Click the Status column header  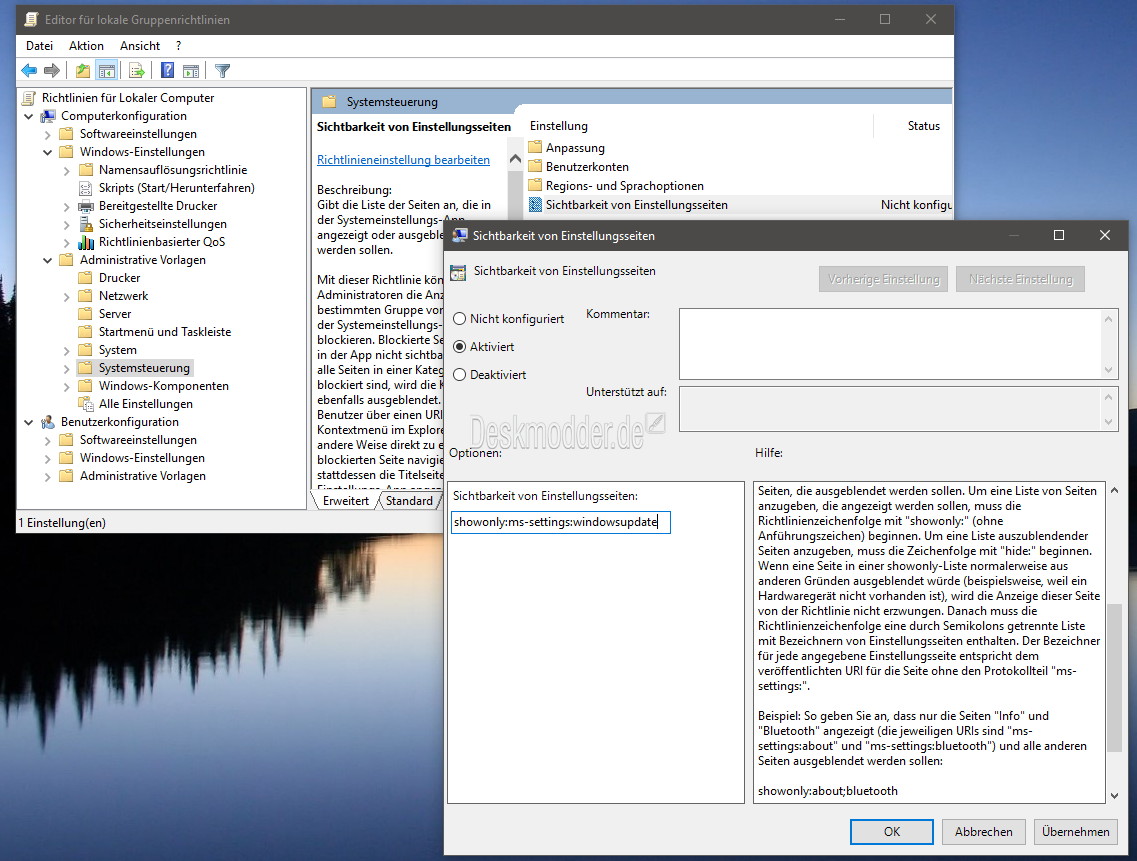tap(923, 125)
